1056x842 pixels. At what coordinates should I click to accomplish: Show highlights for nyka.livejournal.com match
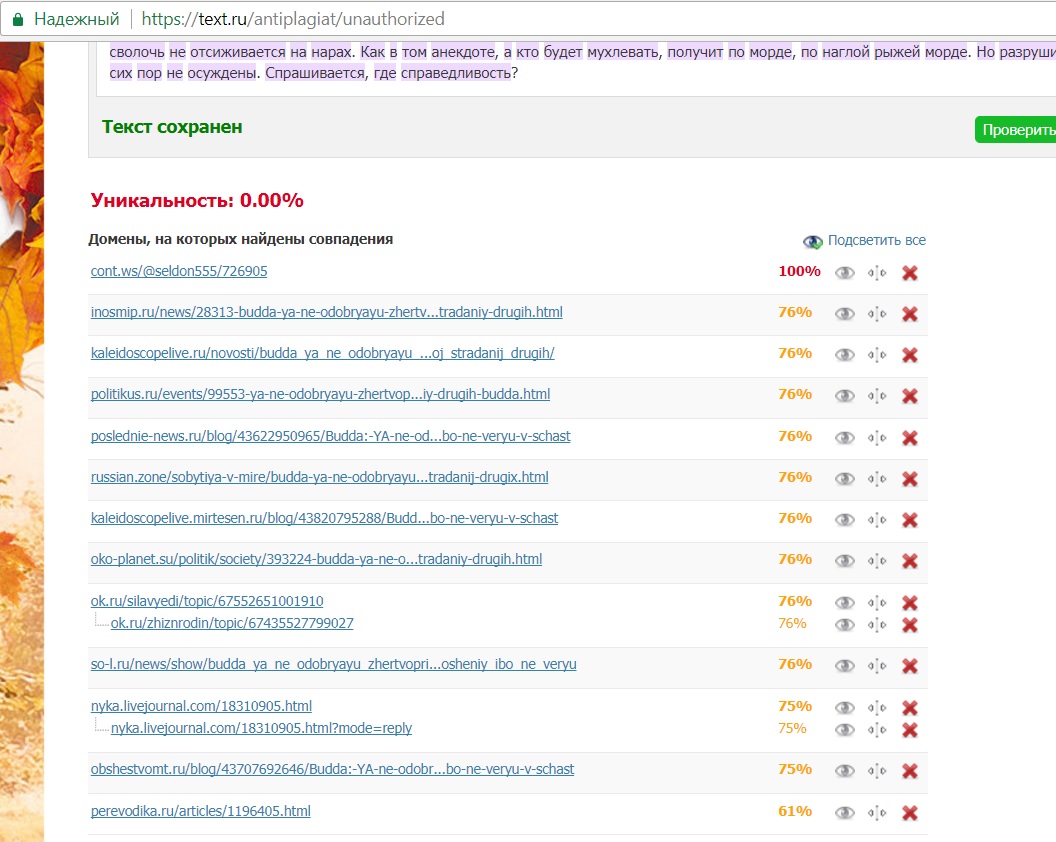click(845, 708)
